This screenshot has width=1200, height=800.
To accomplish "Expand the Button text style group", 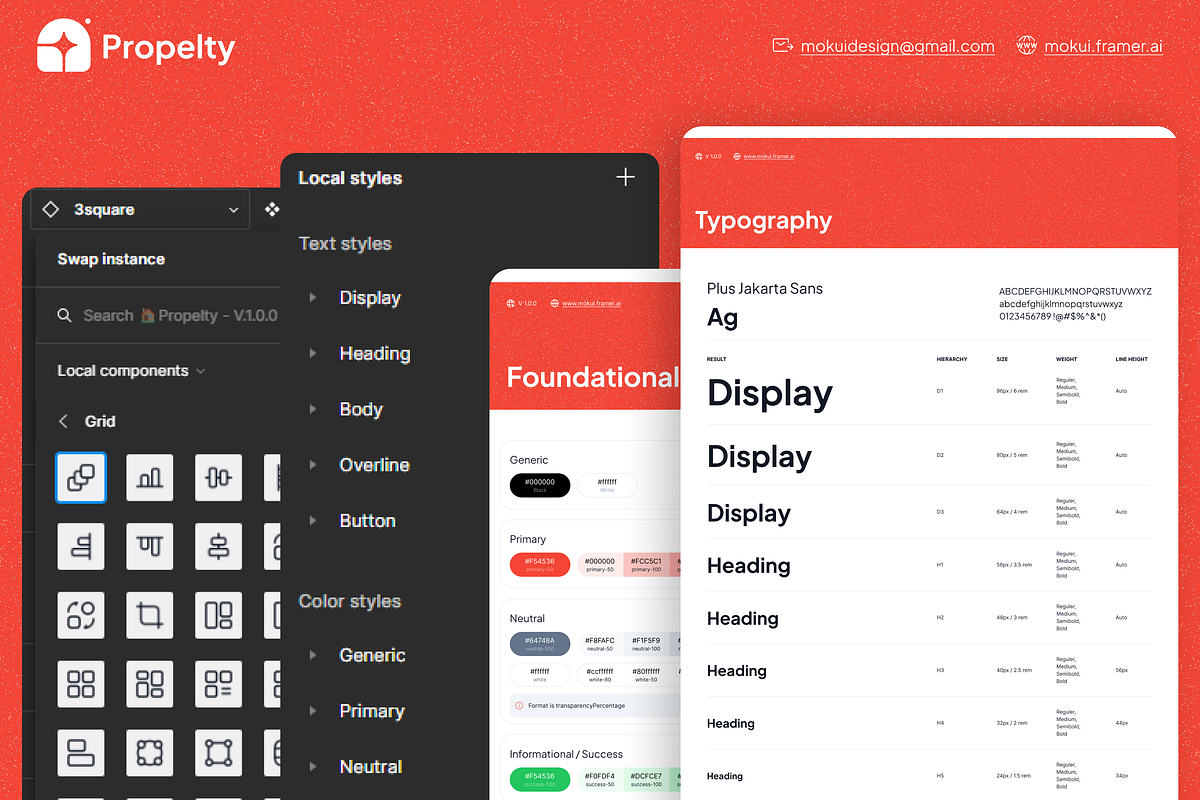I will 312,521.
